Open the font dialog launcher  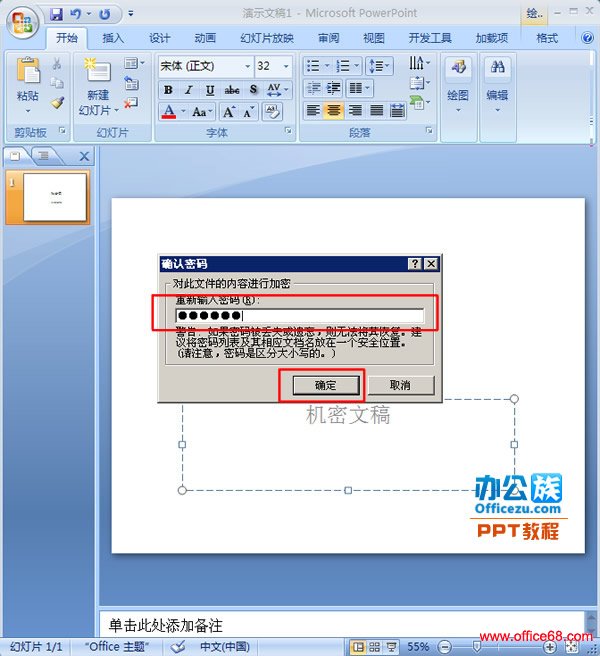(288, 131)
